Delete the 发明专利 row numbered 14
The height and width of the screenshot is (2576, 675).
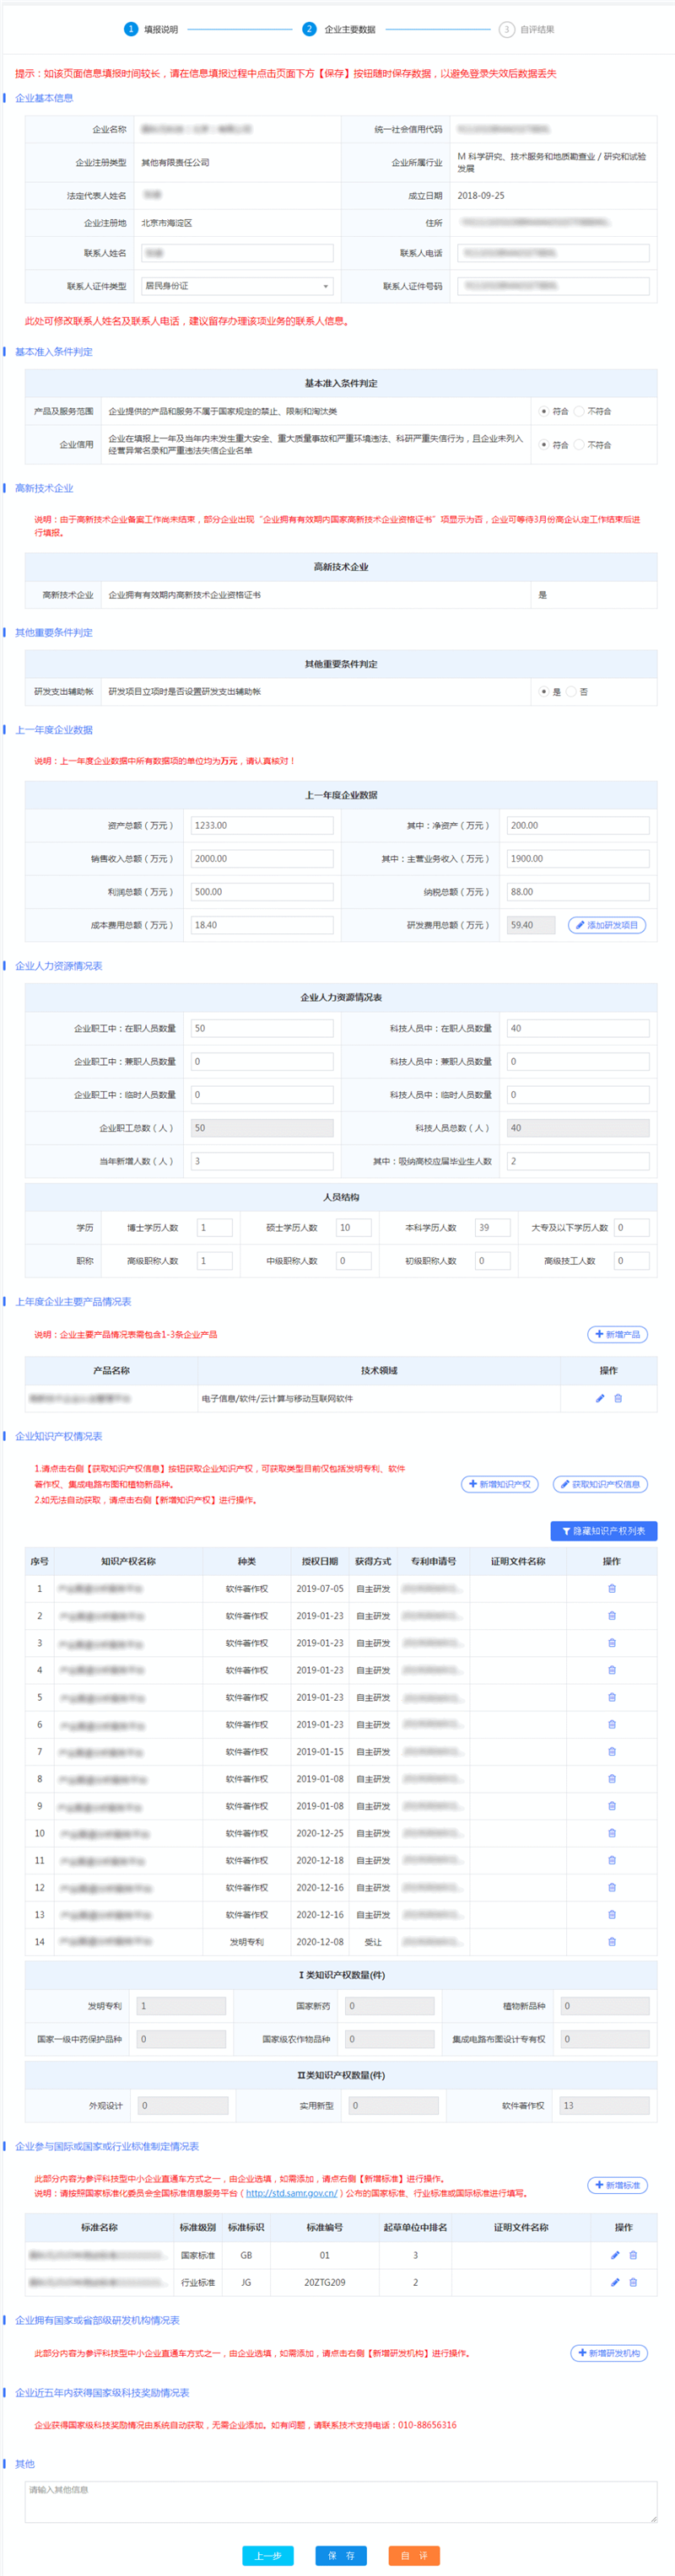[612, 1942]
